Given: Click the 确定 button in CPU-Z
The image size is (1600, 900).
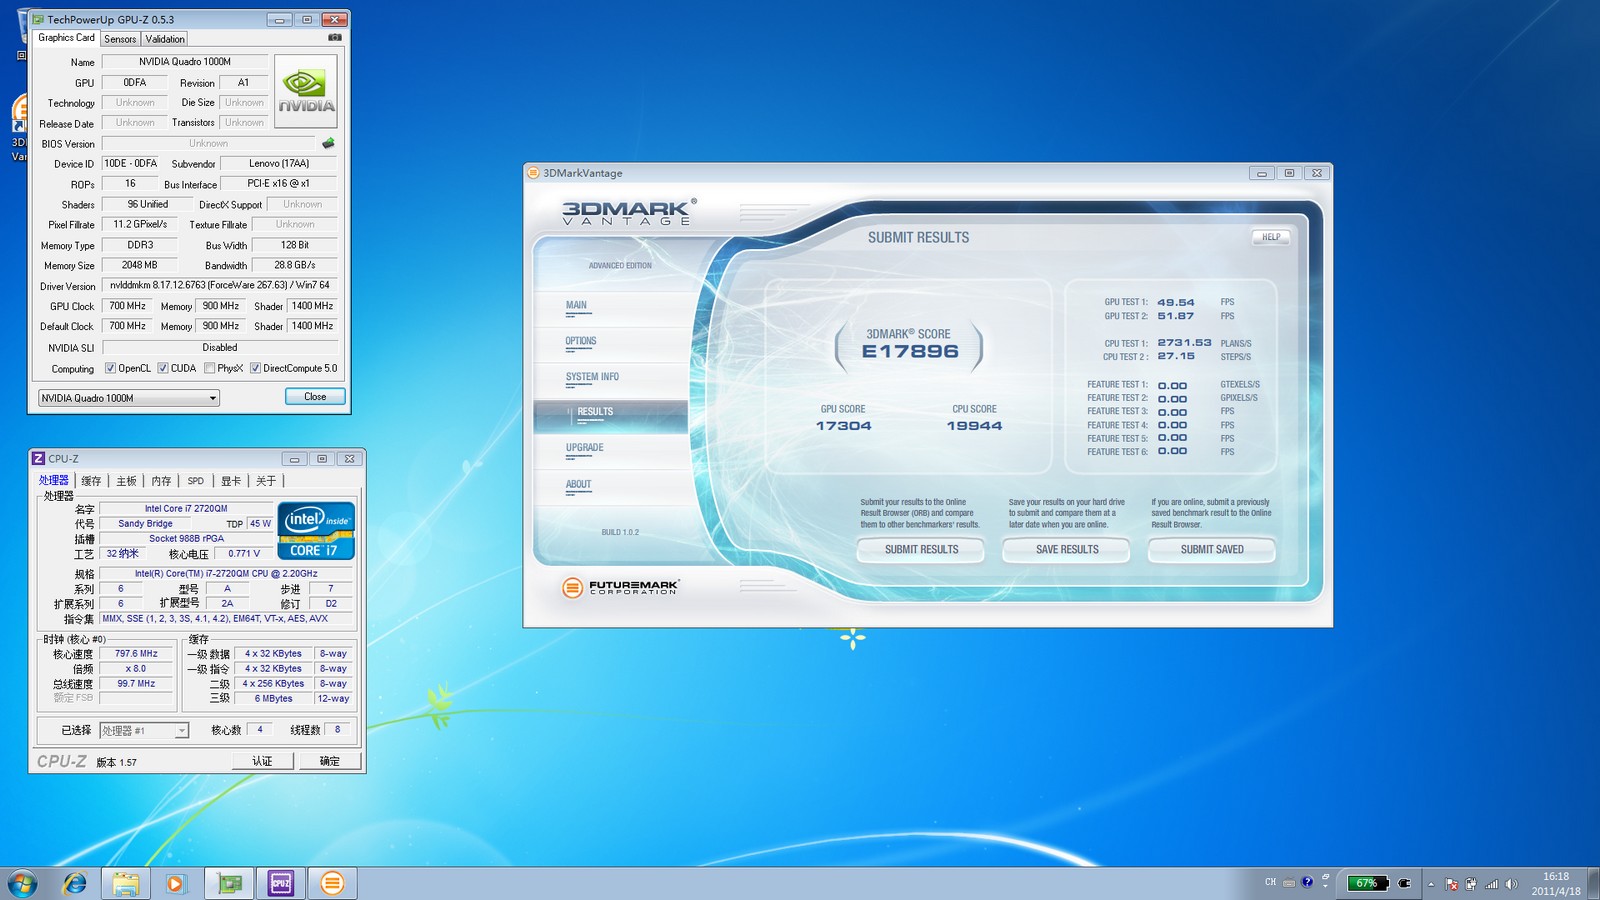Looking at the screenshot, I should 330,761.
